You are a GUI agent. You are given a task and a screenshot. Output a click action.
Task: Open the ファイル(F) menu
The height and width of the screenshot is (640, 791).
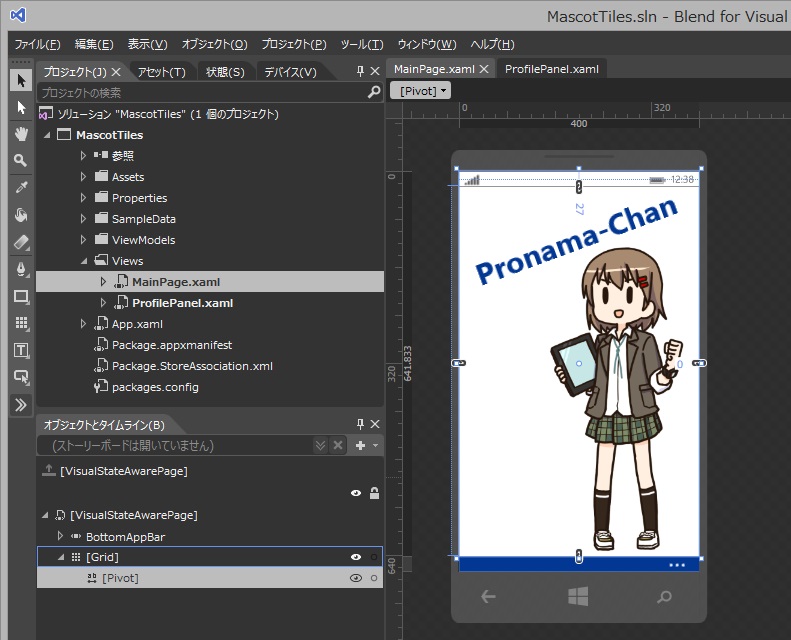coord(37,44)
